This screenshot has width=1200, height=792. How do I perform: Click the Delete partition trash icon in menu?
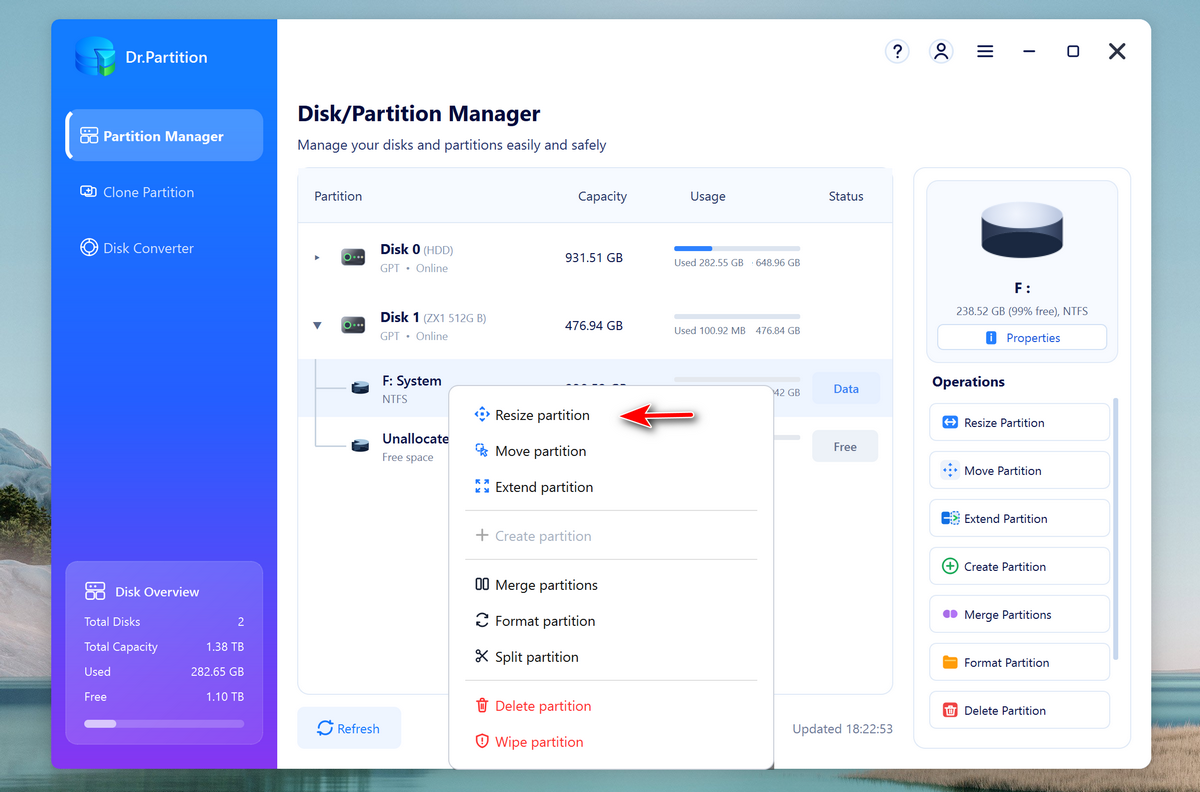pyautogui.click(x=481, y=706)
